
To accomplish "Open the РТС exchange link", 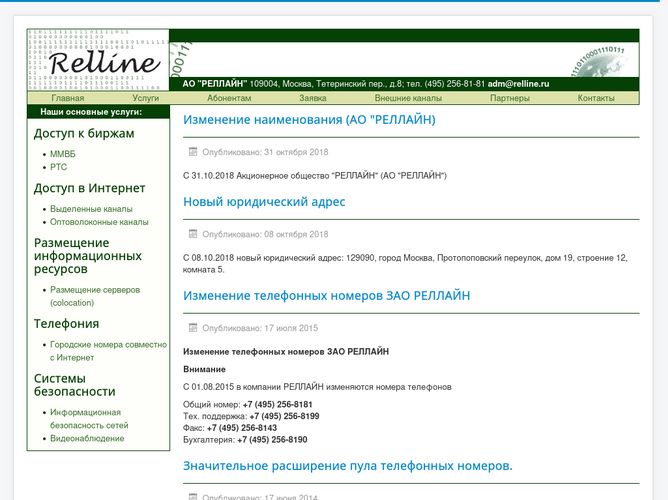I will (58, 167).
